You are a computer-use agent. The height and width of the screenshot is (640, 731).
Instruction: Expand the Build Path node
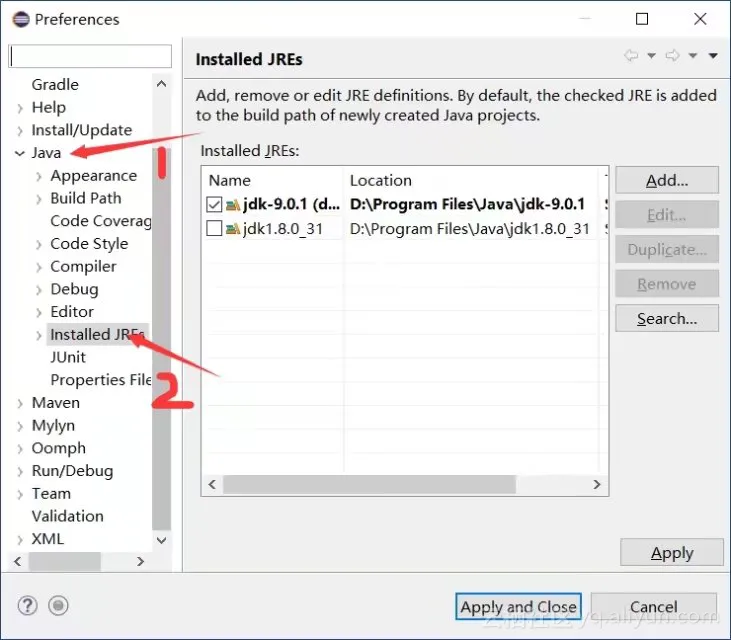click(39, 199)
